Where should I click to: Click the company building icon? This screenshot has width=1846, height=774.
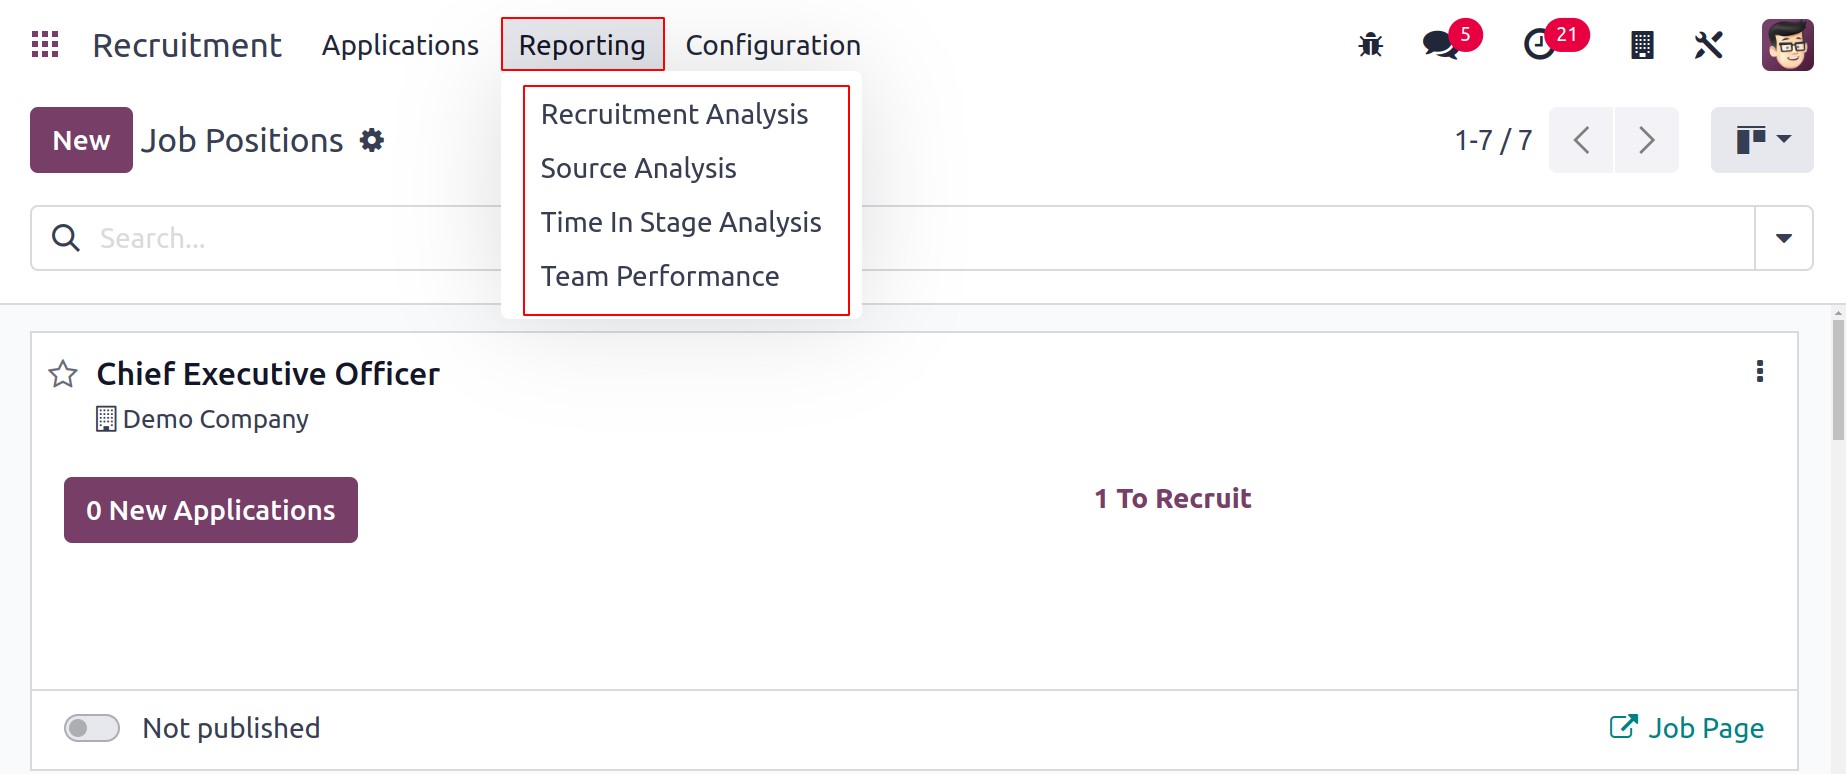(1642, 45)
